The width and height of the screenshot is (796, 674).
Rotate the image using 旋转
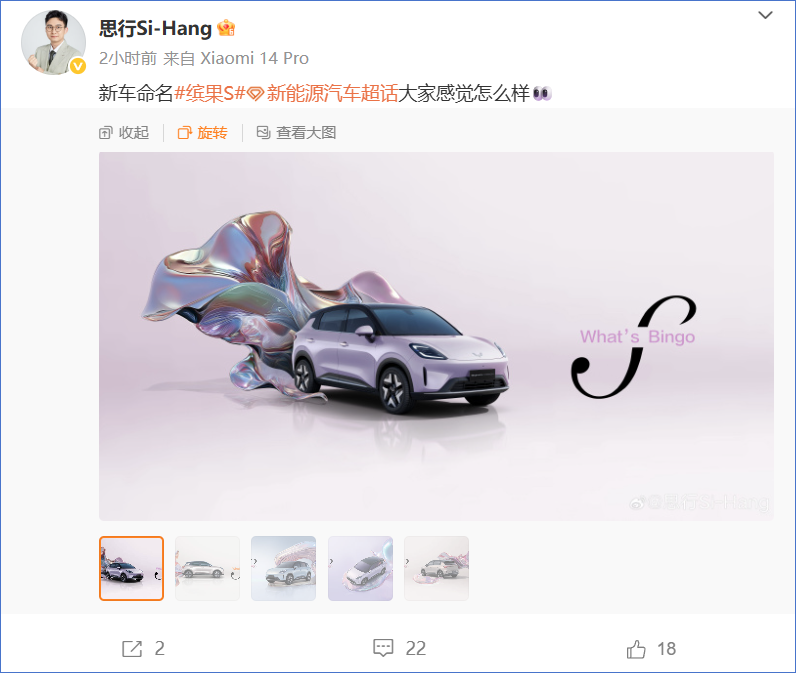203,133
